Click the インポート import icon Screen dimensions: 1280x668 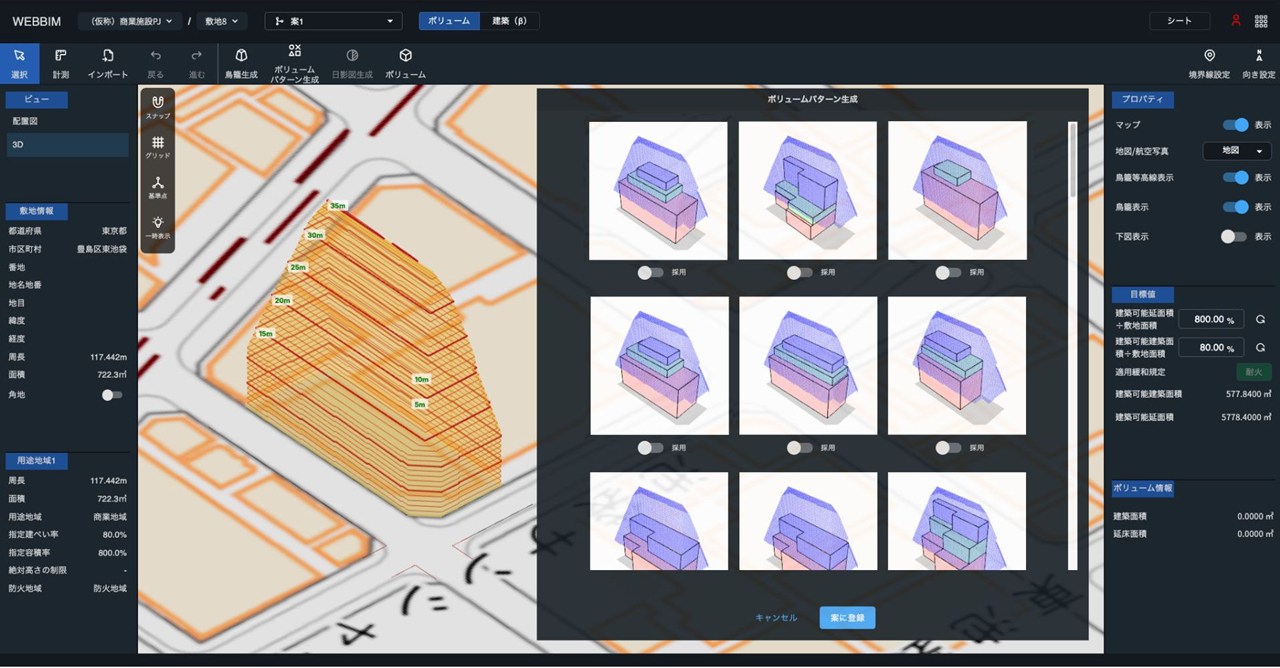pos(108,63)
